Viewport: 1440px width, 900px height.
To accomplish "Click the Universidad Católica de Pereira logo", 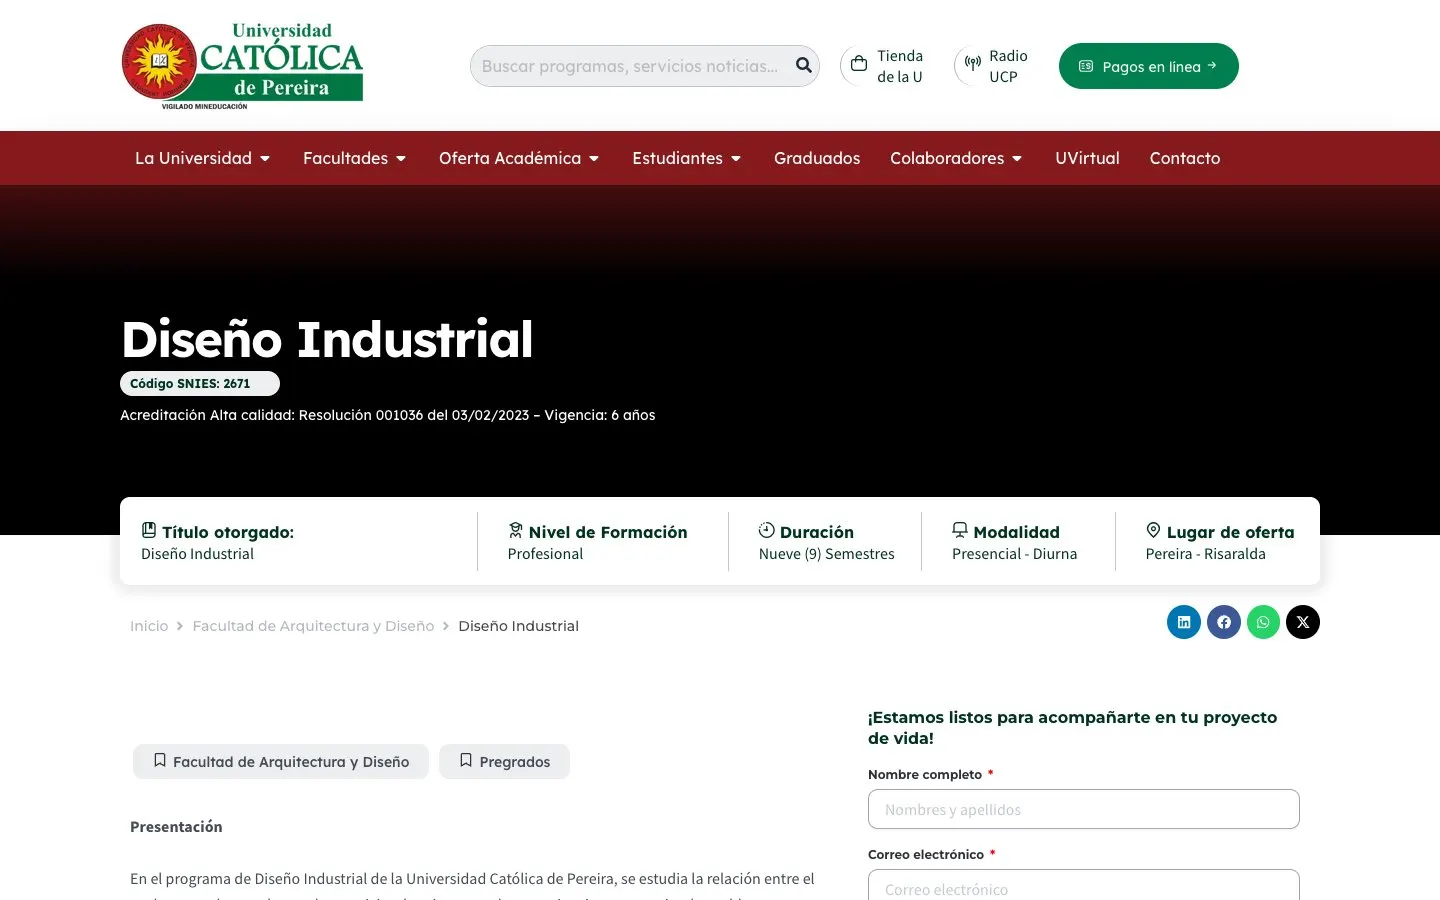I will coord(242,65).
